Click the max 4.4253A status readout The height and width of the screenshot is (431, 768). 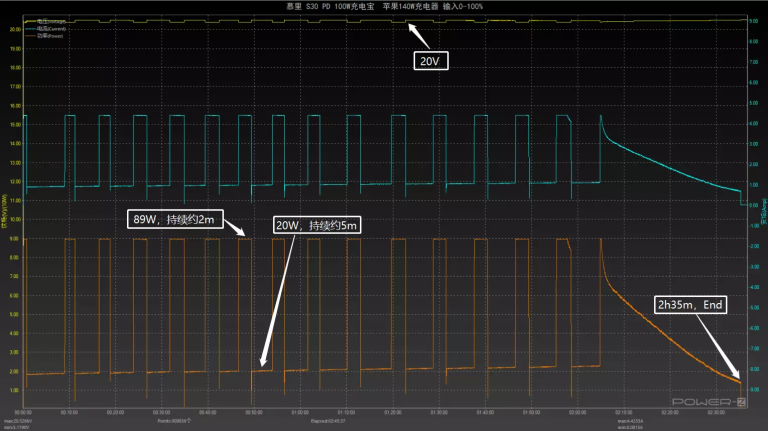click(x=630, y=421)
